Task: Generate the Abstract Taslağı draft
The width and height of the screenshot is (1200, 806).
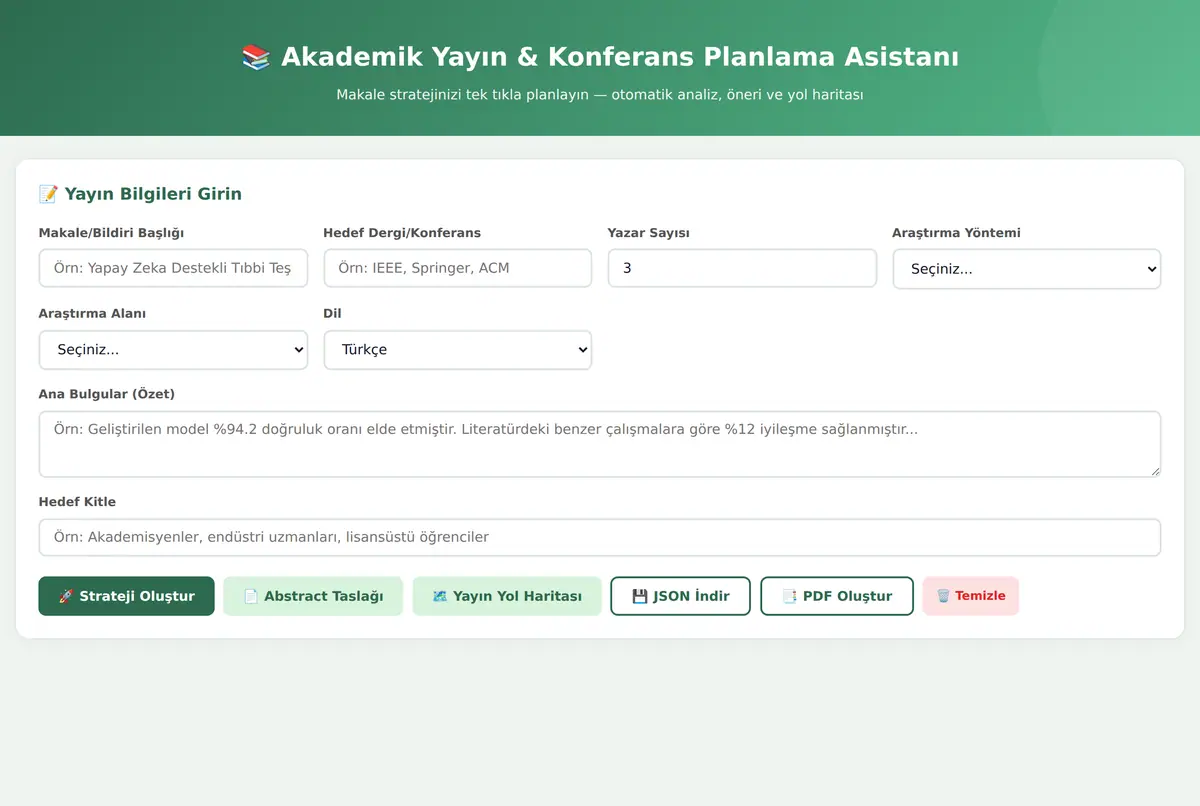Action: pyautogui.click(x=313, y=596)
